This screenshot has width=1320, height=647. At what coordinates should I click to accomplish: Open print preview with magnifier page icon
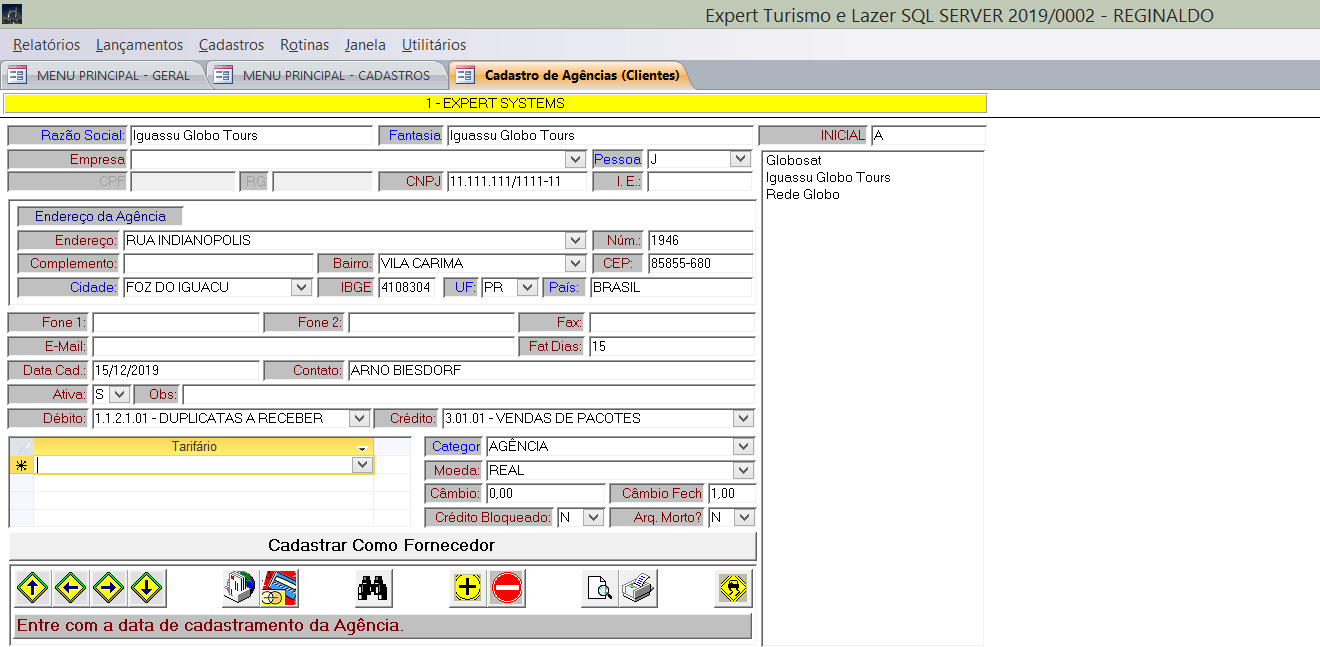tap(600, 589)
